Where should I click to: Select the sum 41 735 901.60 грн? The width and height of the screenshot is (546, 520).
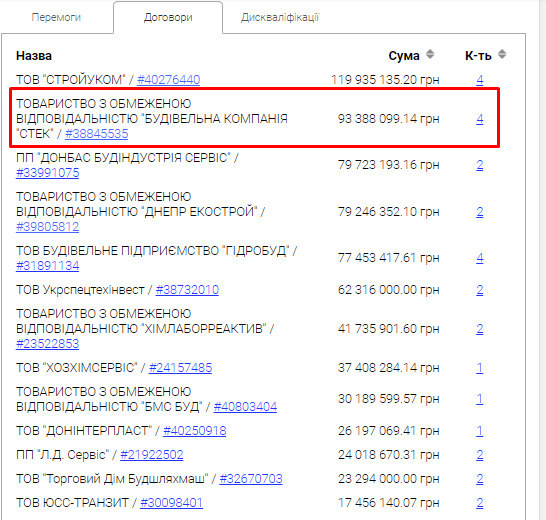[389, 329]
